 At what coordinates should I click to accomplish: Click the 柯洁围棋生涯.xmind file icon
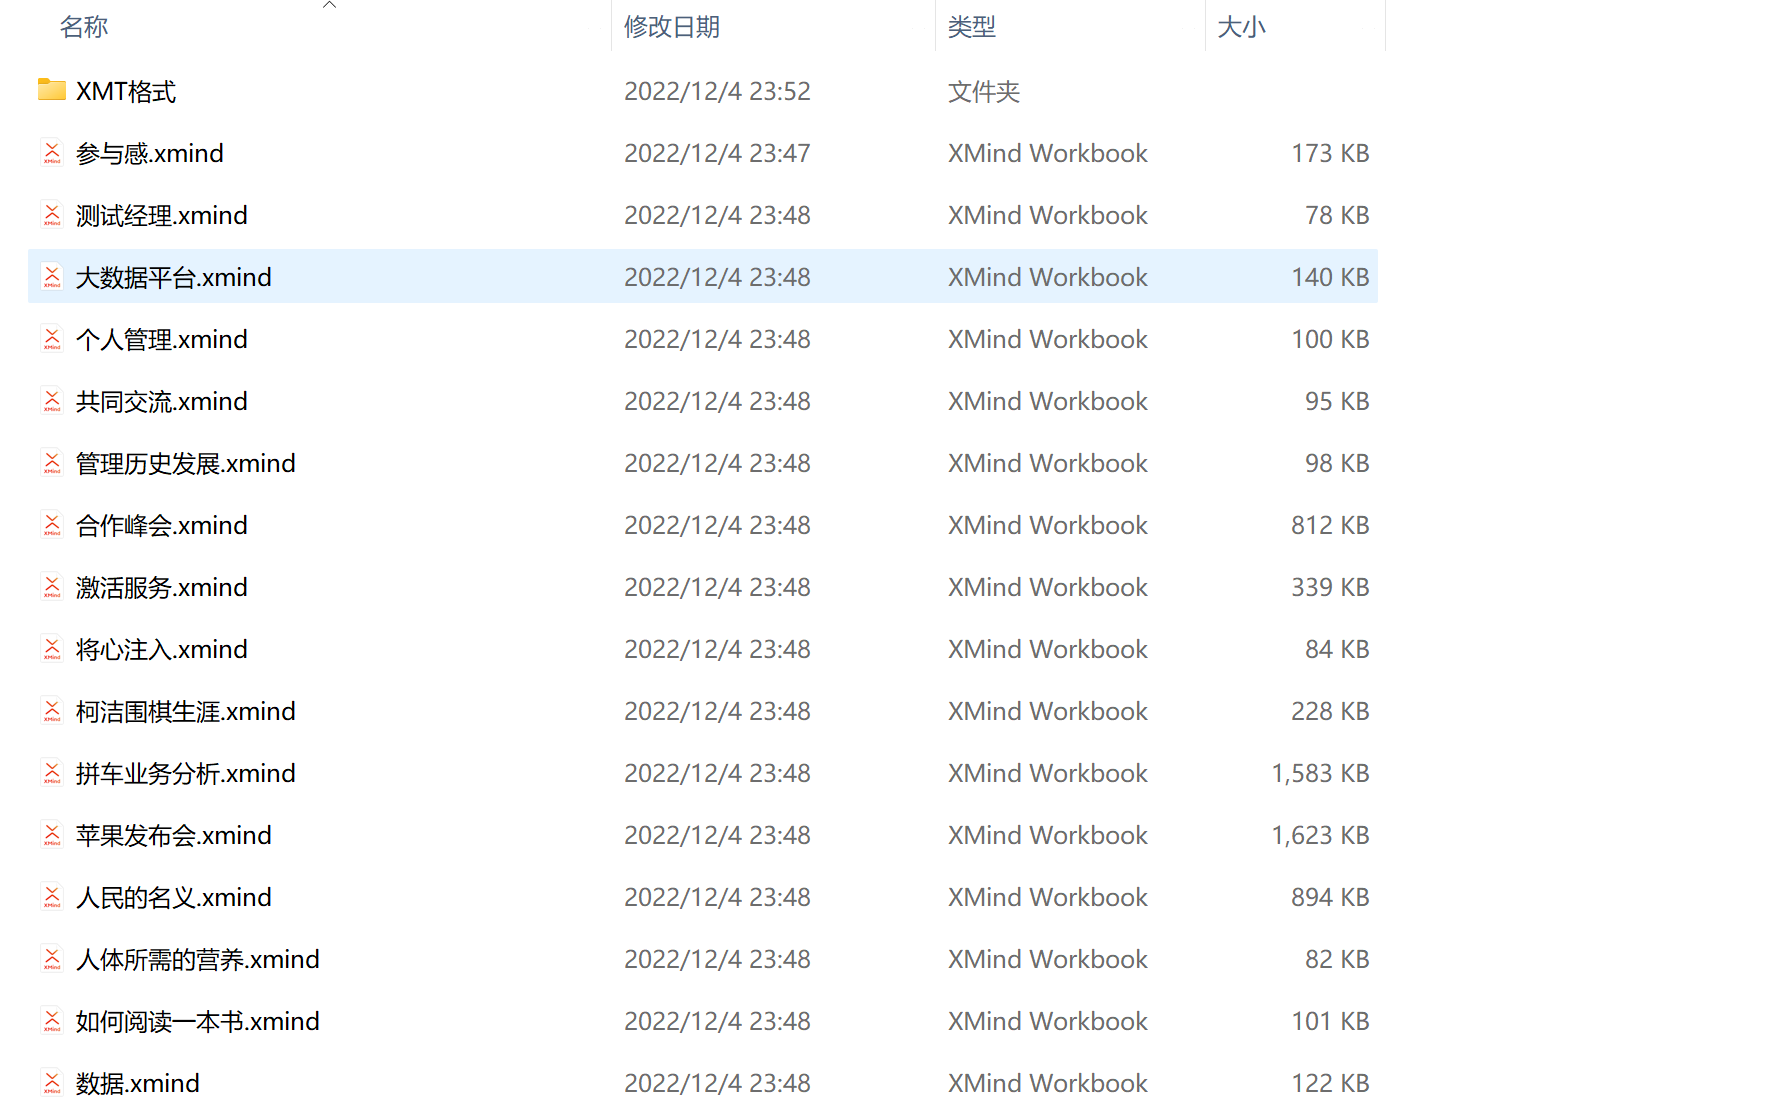coord(52,711)
